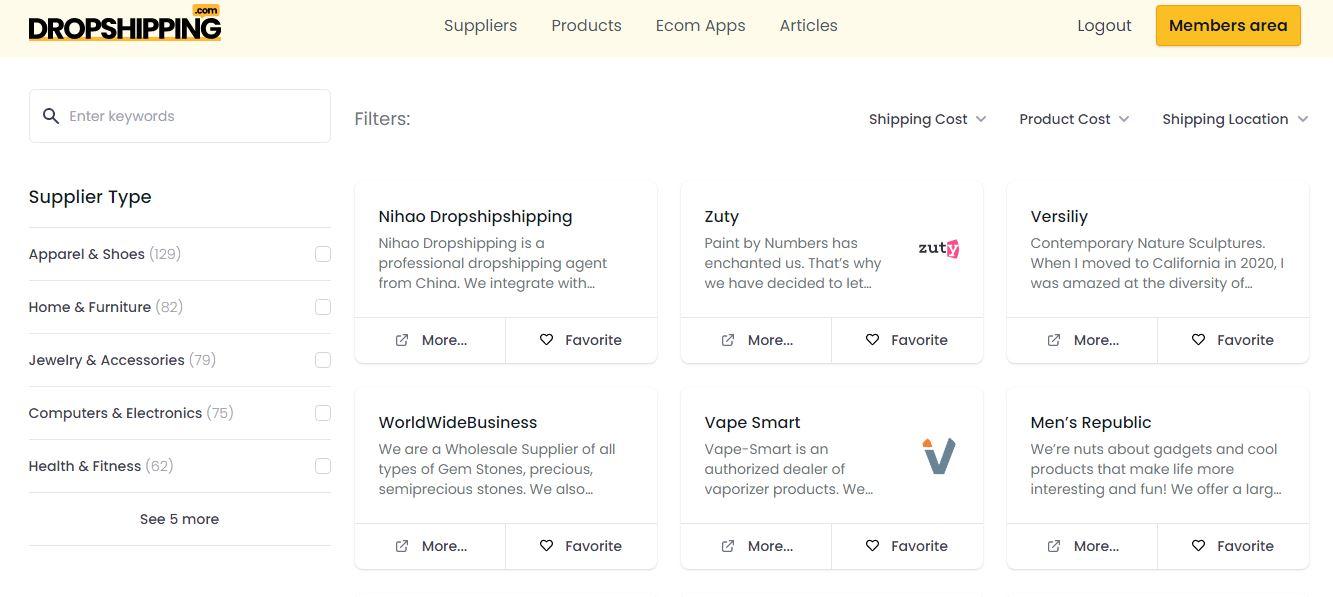Click the Zuty logo thumbnail

pyautogui.click(x=938, y=248)
